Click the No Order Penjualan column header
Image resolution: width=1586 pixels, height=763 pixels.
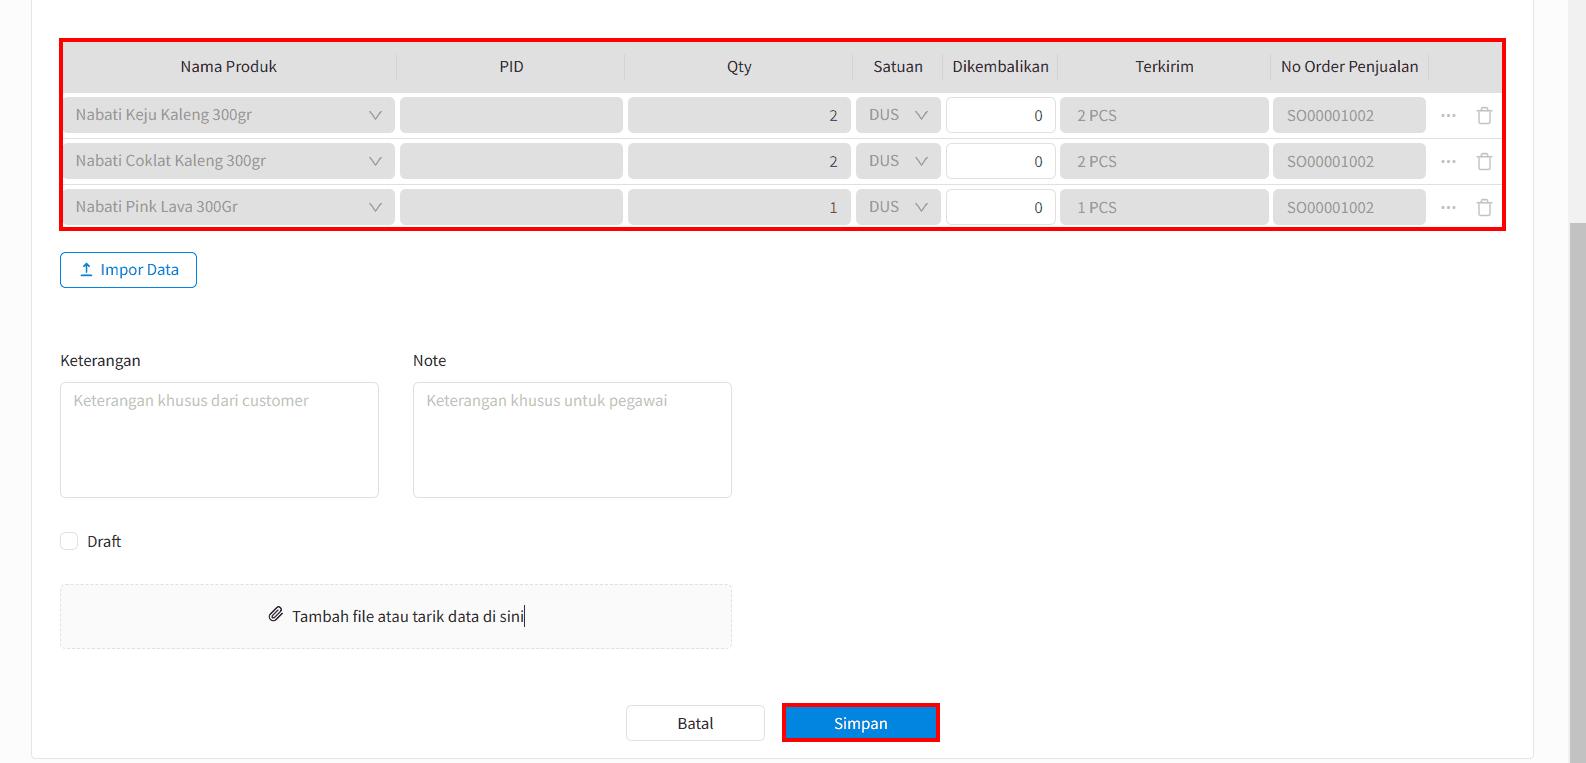(1349, 67)
